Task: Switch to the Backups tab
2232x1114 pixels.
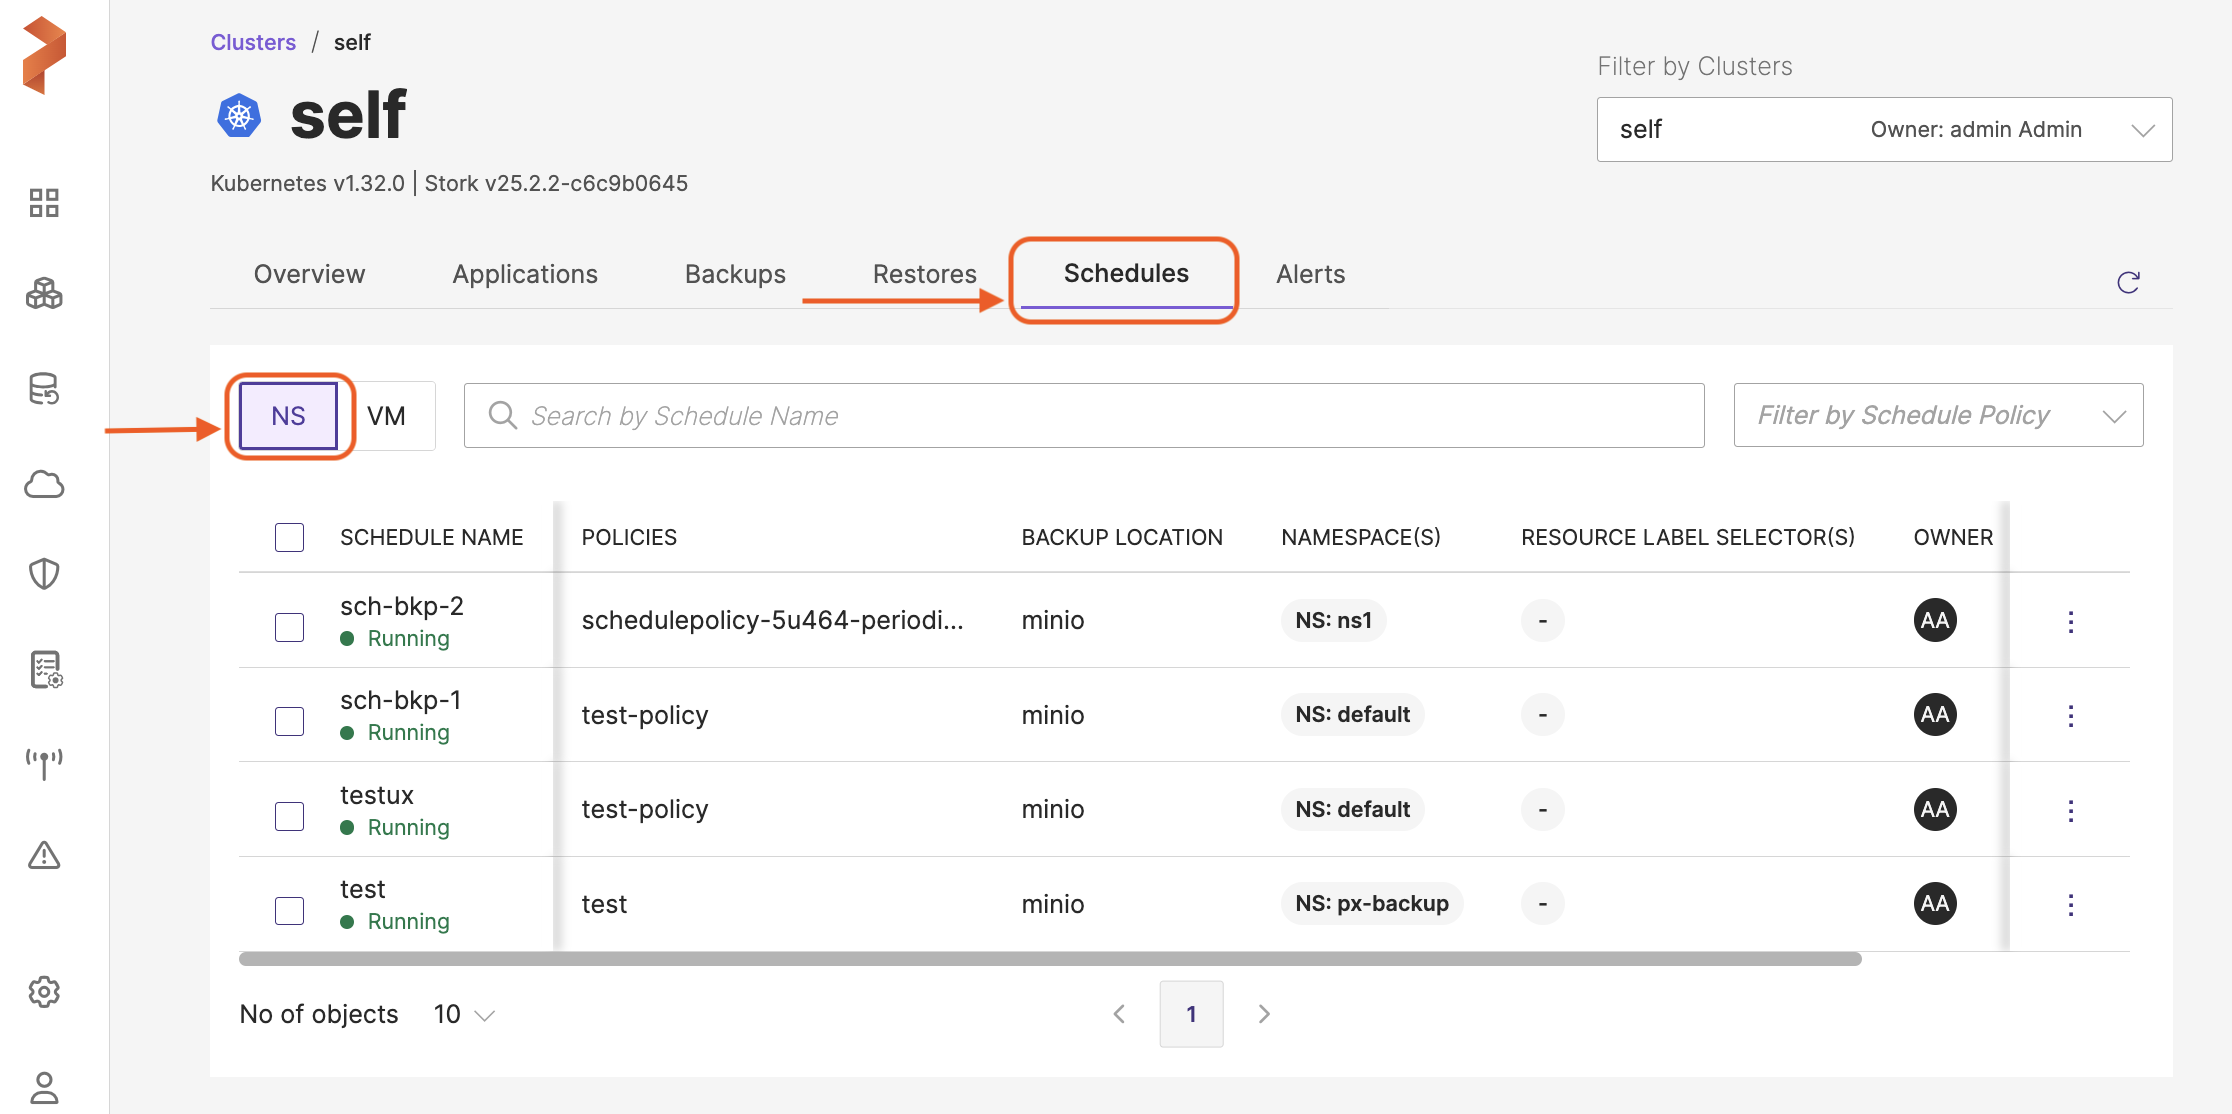Action: (x=735, y=274)
